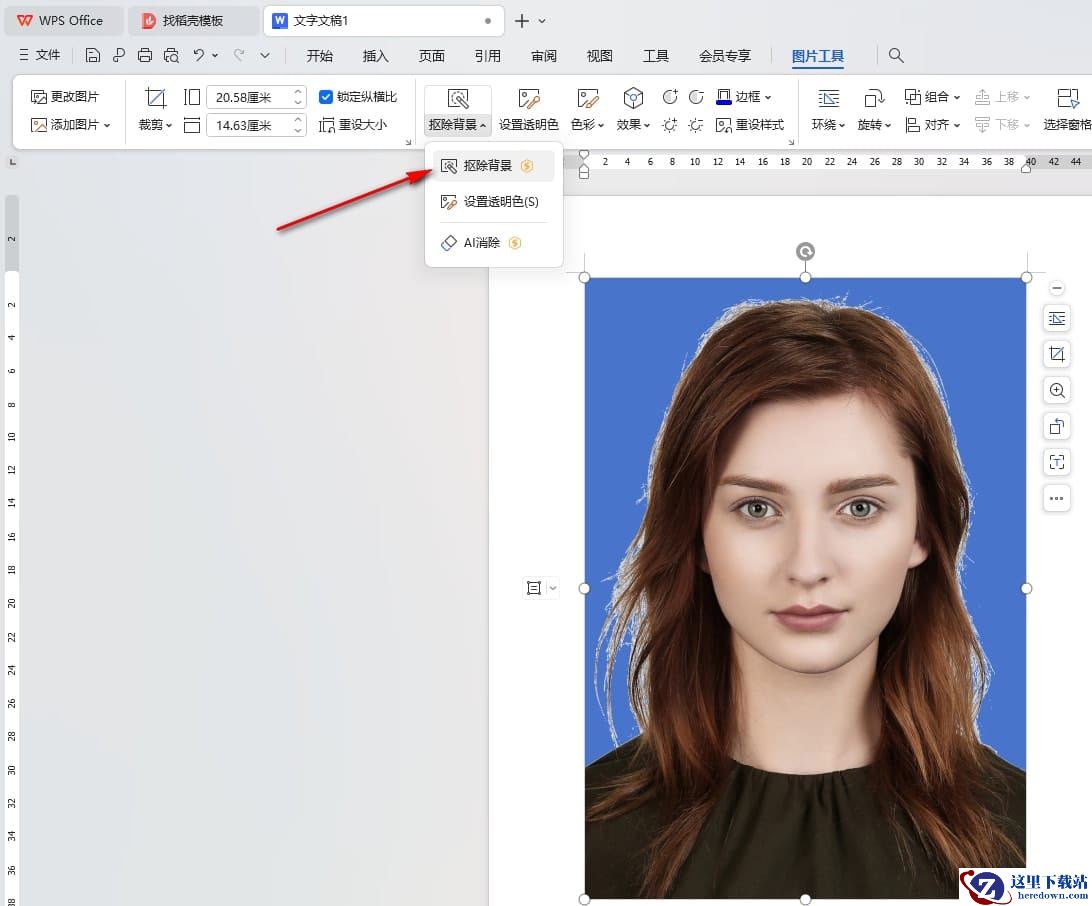The image size is (1092, 906).
Task: Switch to the 插入 ribbon tab
Action: pyautogui.click(x=375, y=56)
